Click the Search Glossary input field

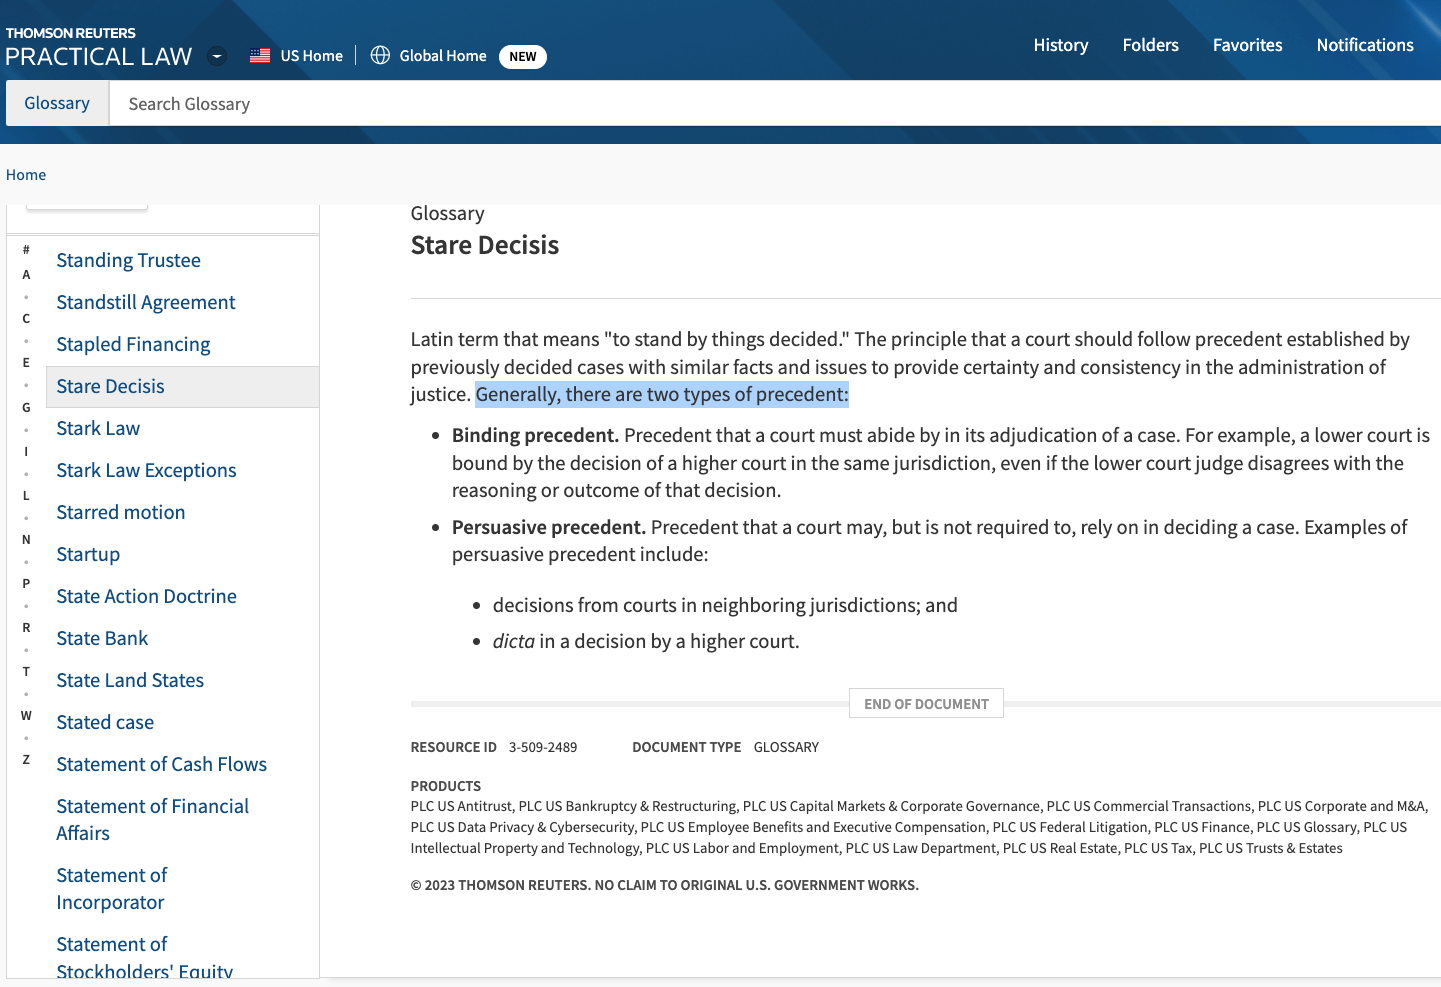(x=700, y=104)
